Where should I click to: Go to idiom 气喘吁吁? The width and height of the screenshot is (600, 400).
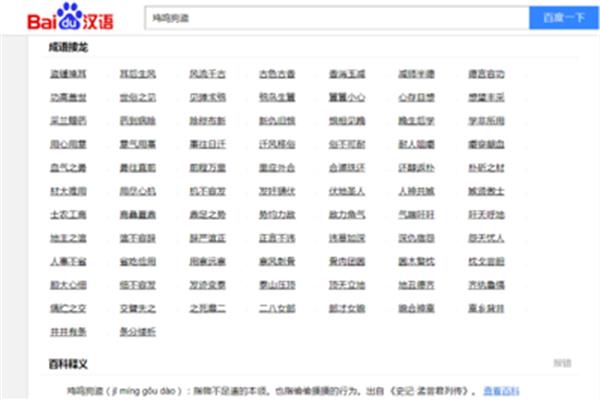(x=417, y=215)
